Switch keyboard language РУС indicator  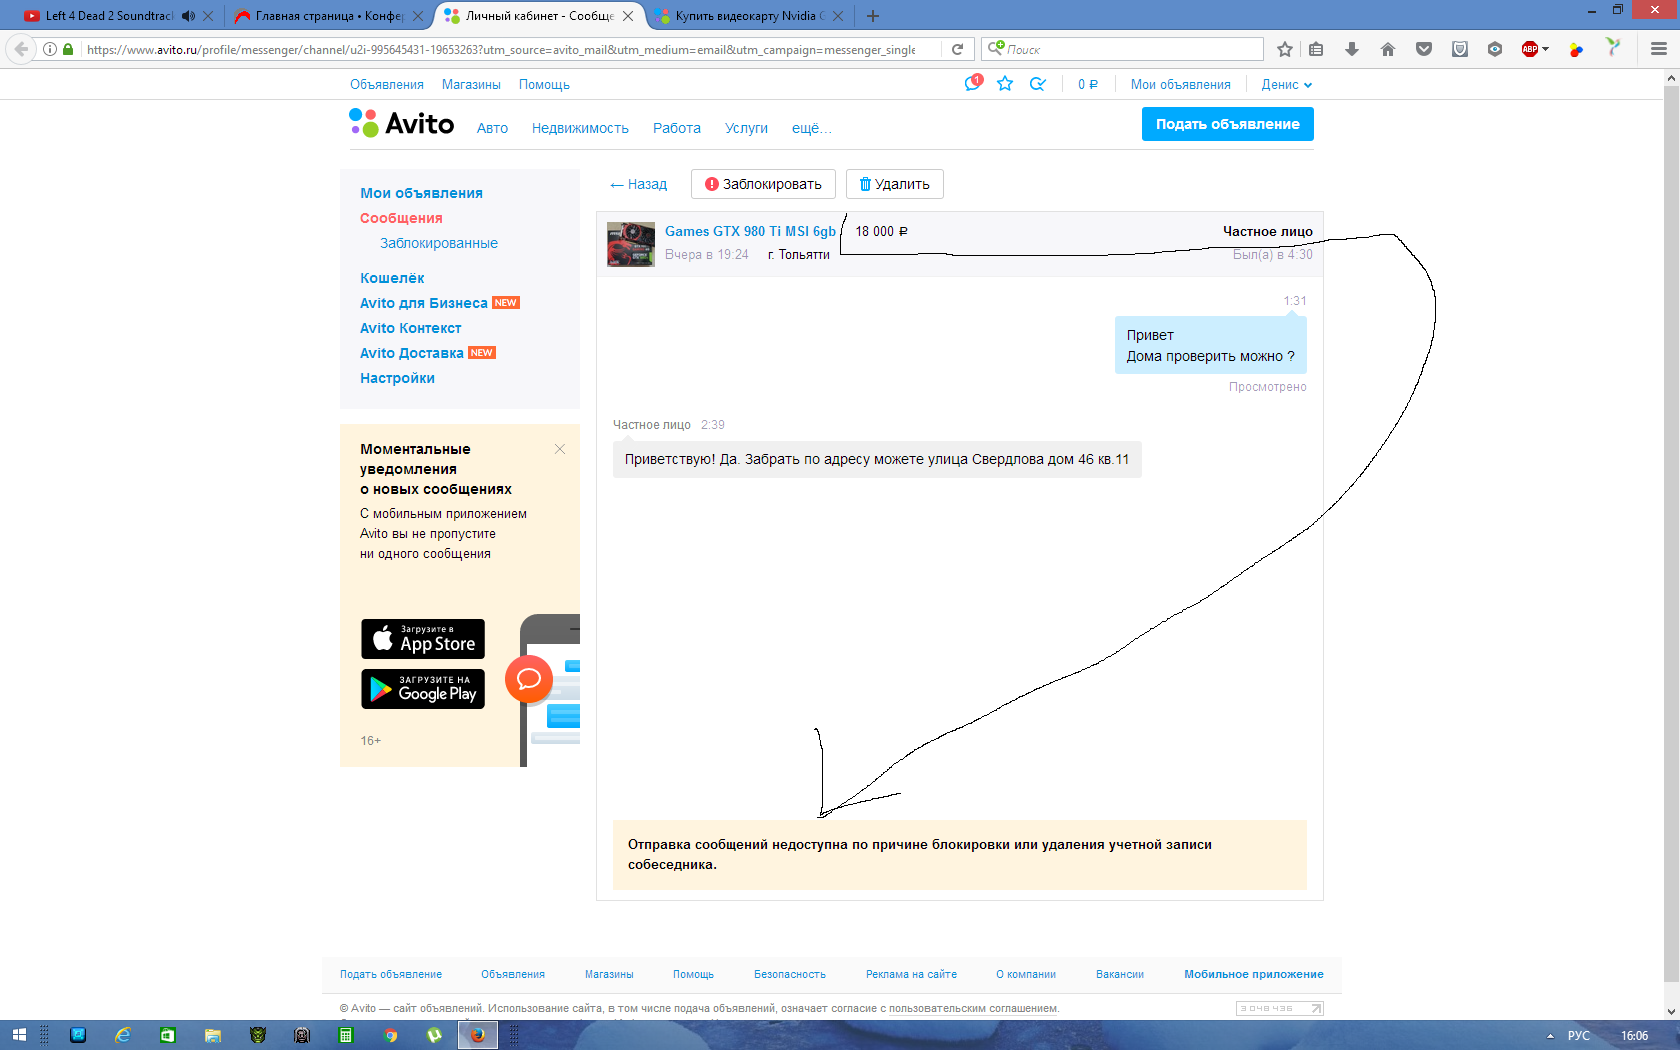[1579, 1036]
